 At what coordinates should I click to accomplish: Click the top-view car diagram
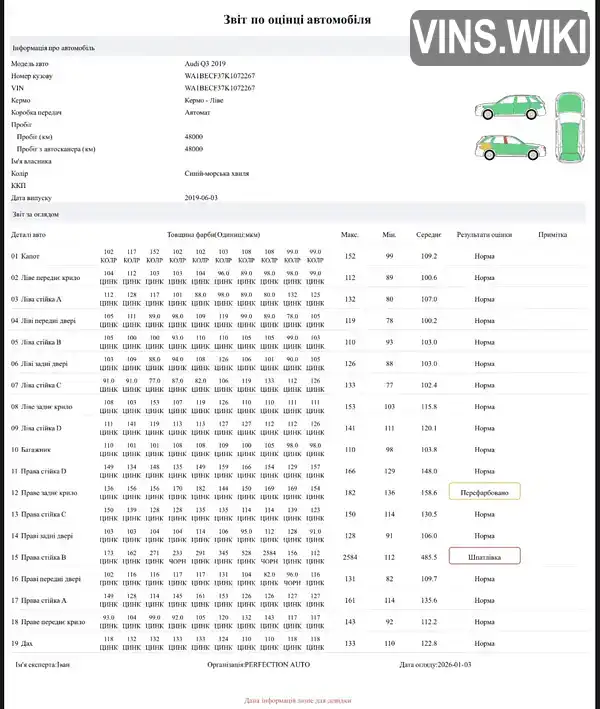570,127
